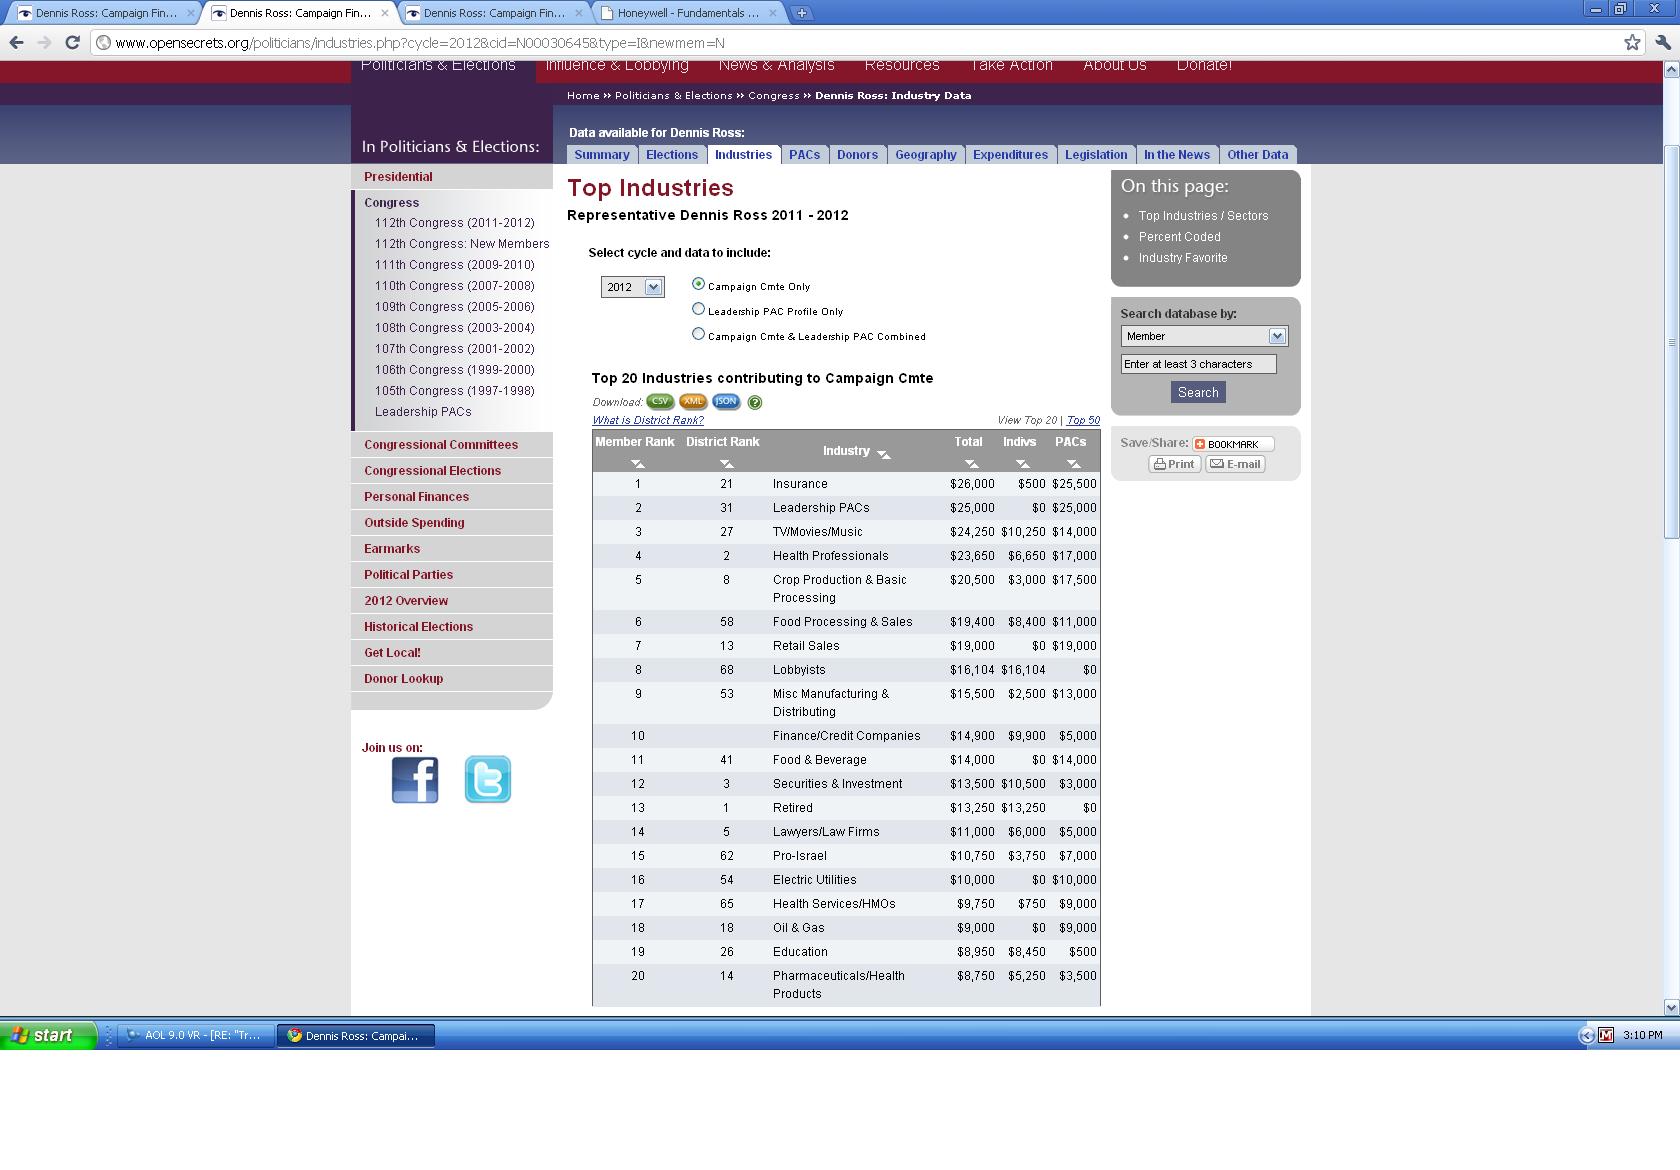The width and height of the screenshot is (1680, 1170).
Task: Open the green help question mark icon
Action: [x=755, y=403]
